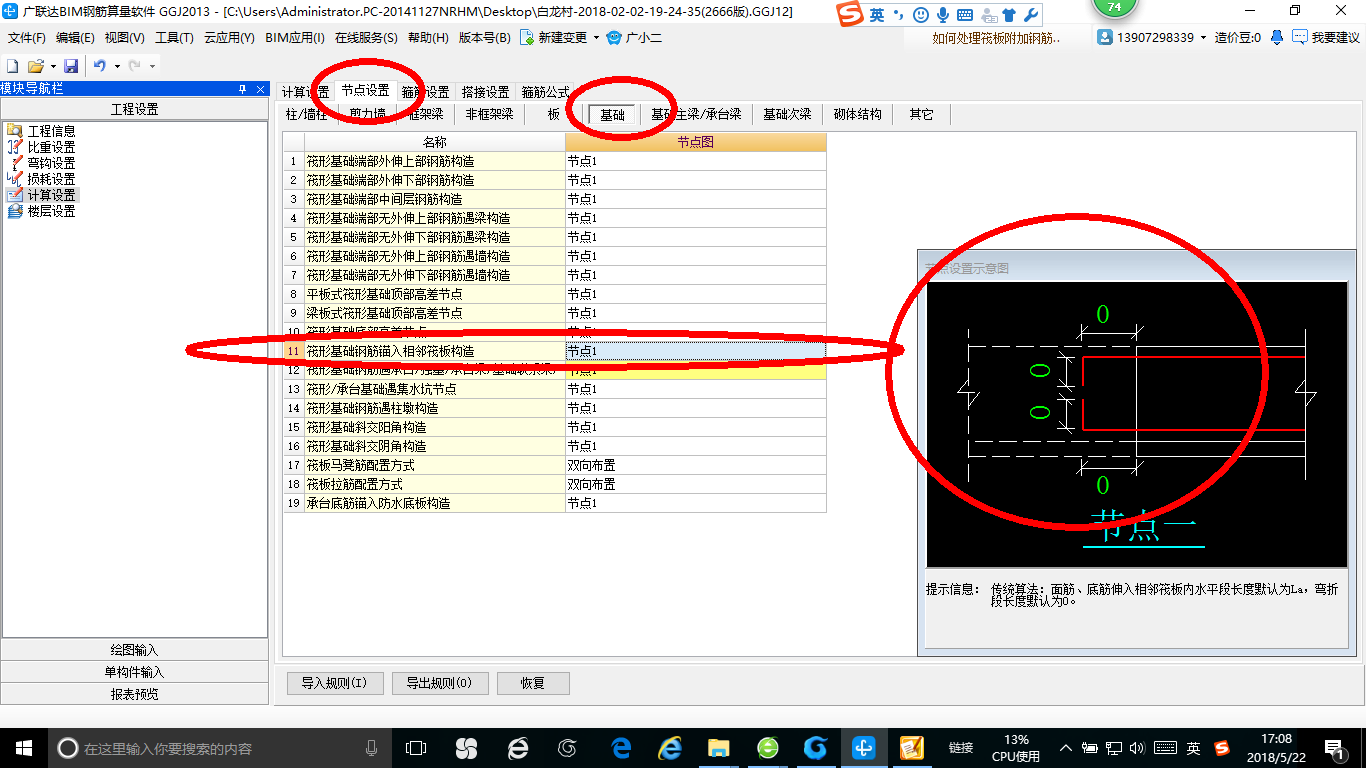
Task: Switch to the 其它 sub-tab
Action: [922, 114]
